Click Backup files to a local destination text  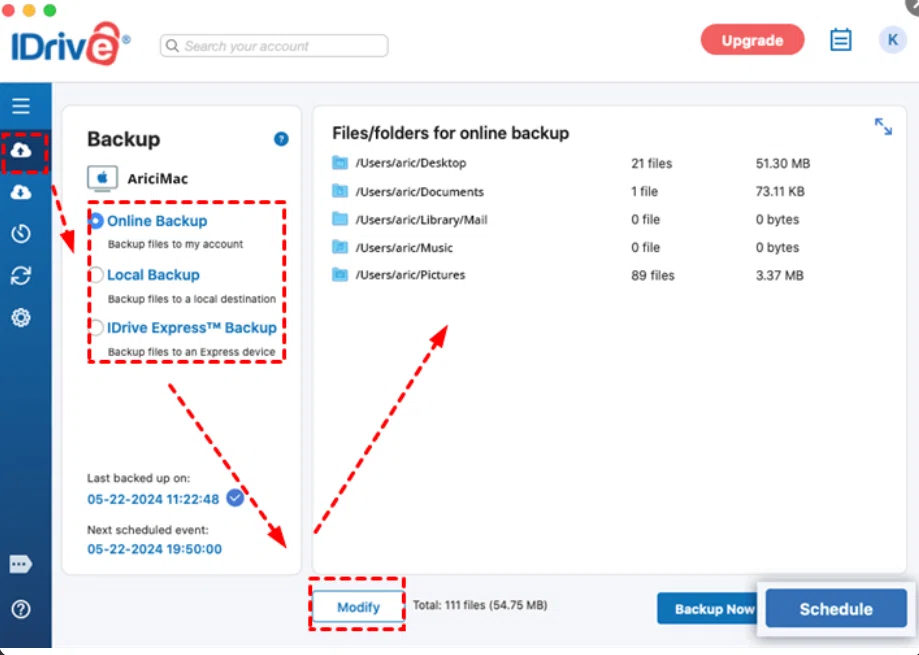pyautogui.click(x=192, y=299)
